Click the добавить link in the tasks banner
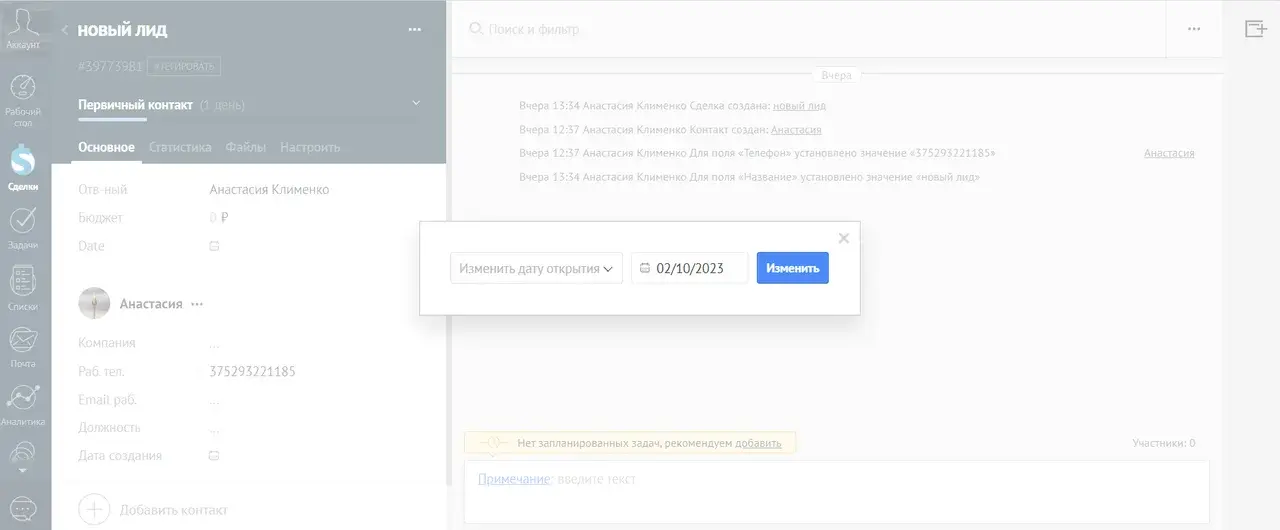 click(x=758, y=443)
